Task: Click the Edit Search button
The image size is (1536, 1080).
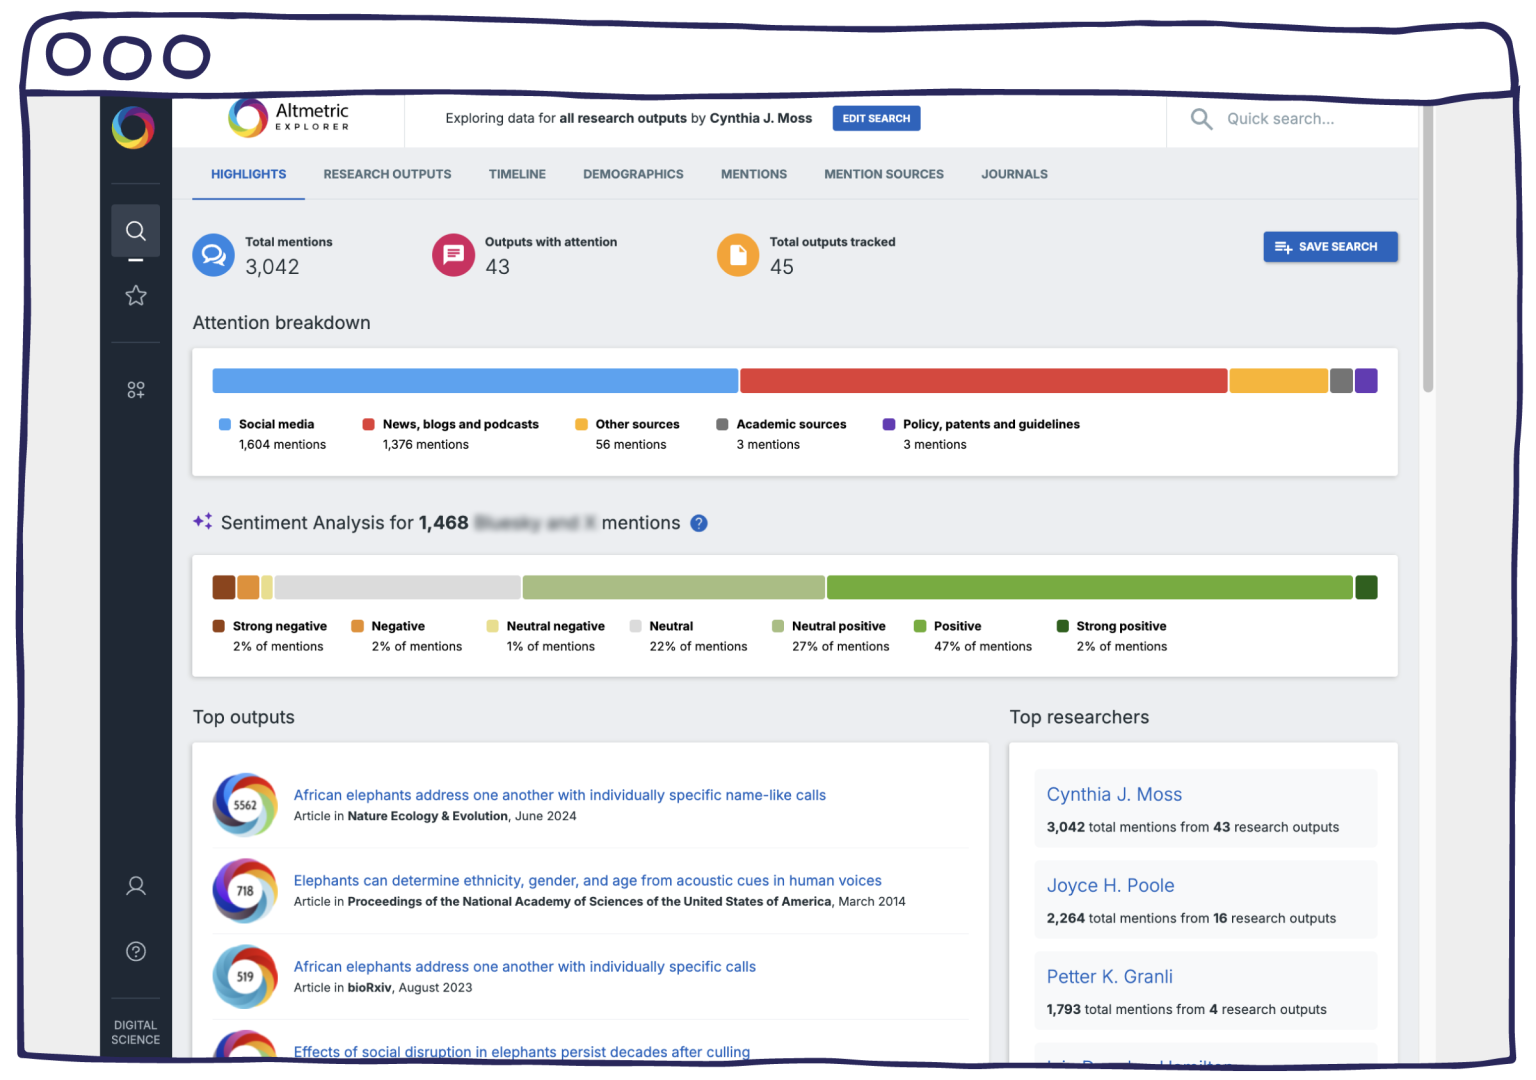Action: coord(876,118)
